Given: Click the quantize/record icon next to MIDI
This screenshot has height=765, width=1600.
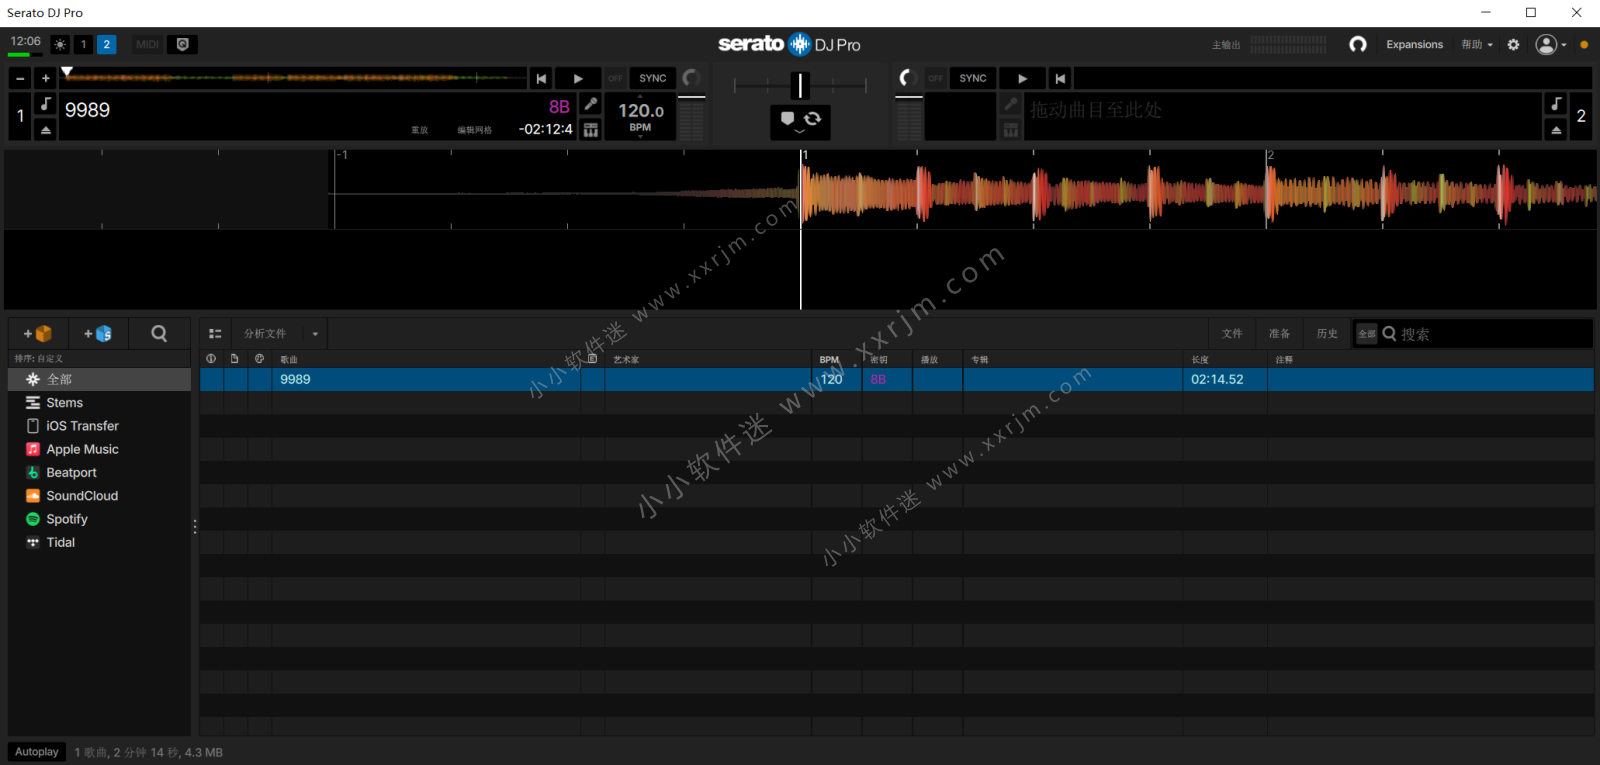Looking at the screenshot, I should (x=182, y=44).
